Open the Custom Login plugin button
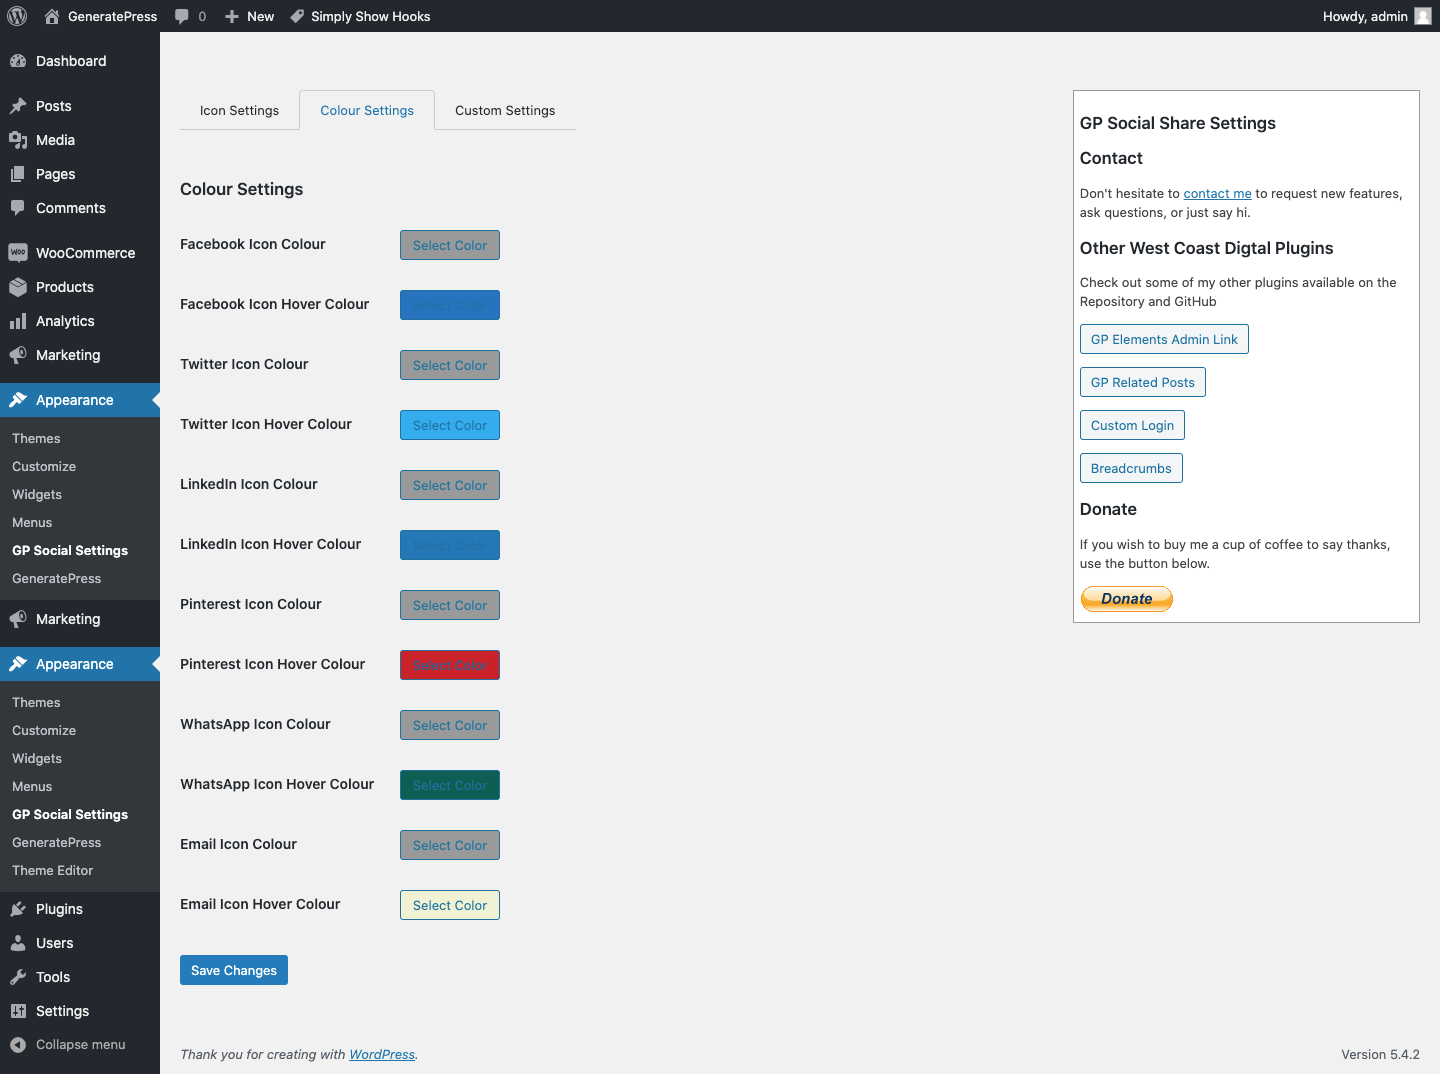Screen dimensions: 1440x1074 [1132, 425]
